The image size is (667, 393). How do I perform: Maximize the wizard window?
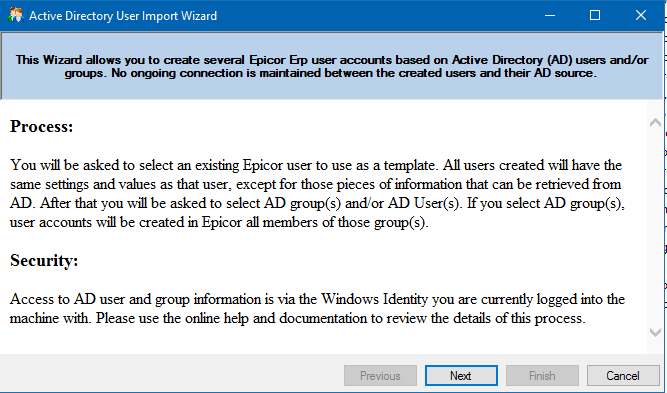[x=595, y=15]
